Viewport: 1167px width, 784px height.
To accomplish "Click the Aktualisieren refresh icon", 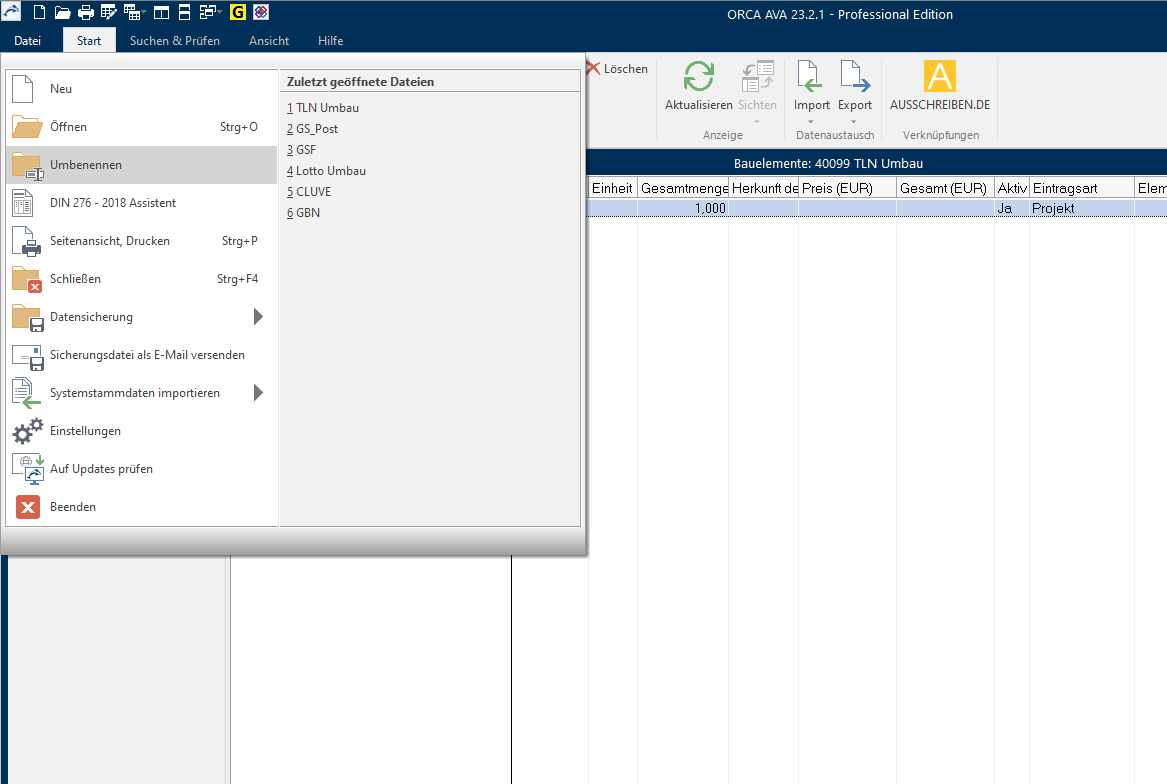I will [x=698, y=78].
